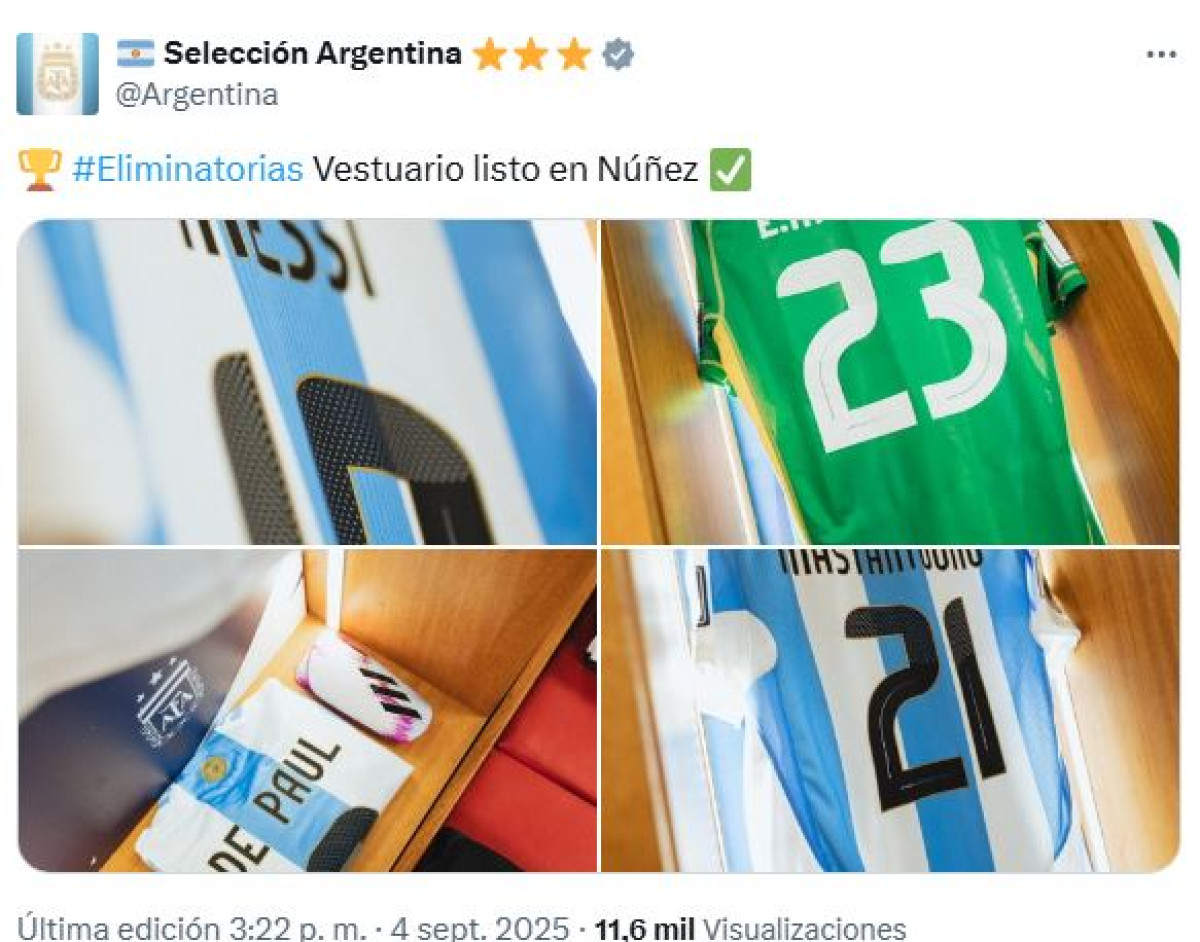Viewport: 1200px width, 942px height.
Task: Open the 11,6 mil Visualizaciones count
Action: (750, 926)
